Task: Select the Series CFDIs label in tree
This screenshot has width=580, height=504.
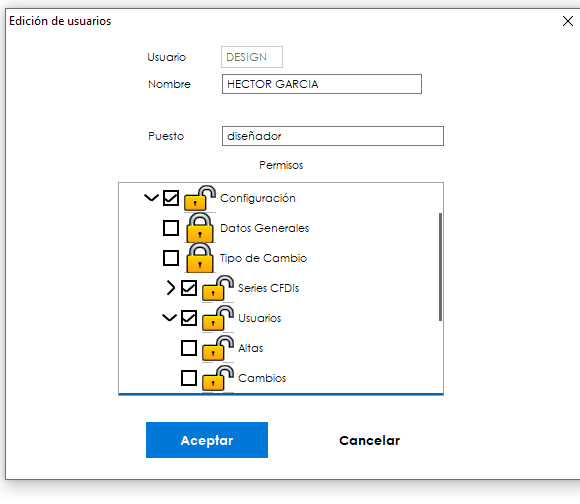Action: pos(269,288)
